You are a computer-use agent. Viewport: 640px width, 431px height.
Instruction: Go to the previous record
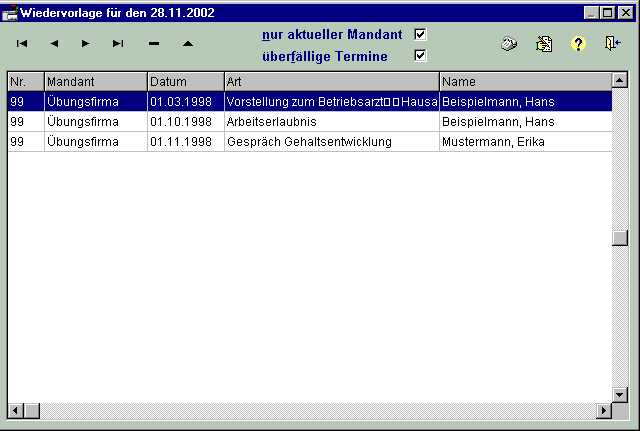pos(54,44)
